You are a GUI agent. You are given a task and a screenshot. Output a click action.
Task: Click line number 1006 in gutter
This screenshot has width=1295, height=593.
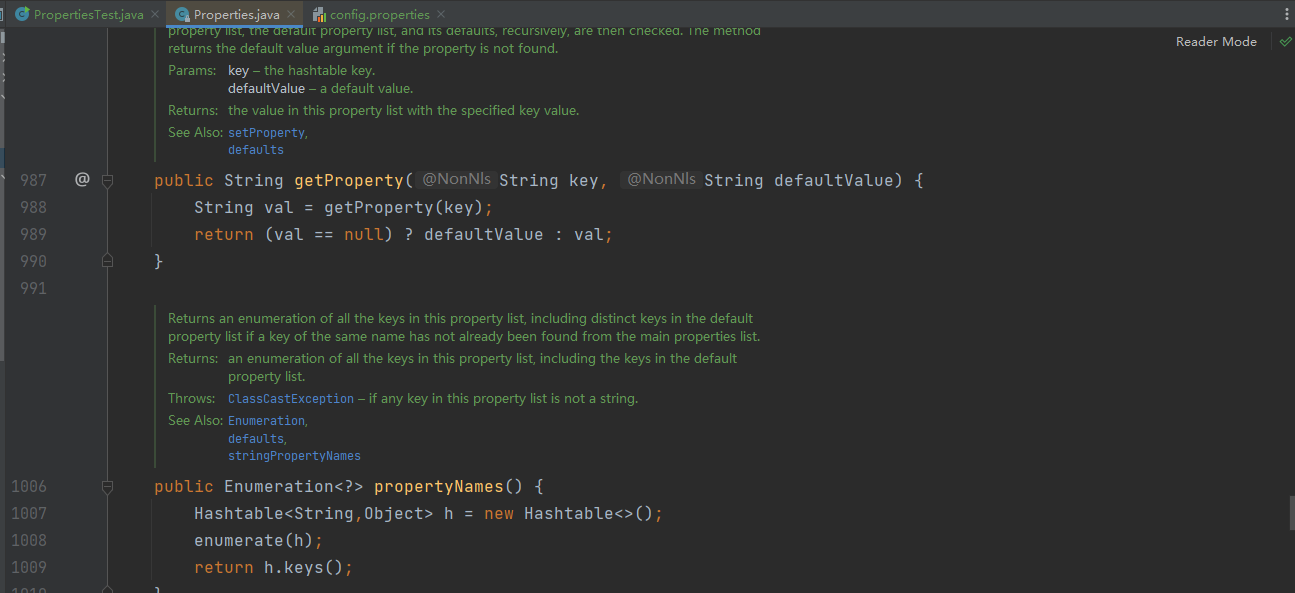pyautogui.click(x=29, y=487)
